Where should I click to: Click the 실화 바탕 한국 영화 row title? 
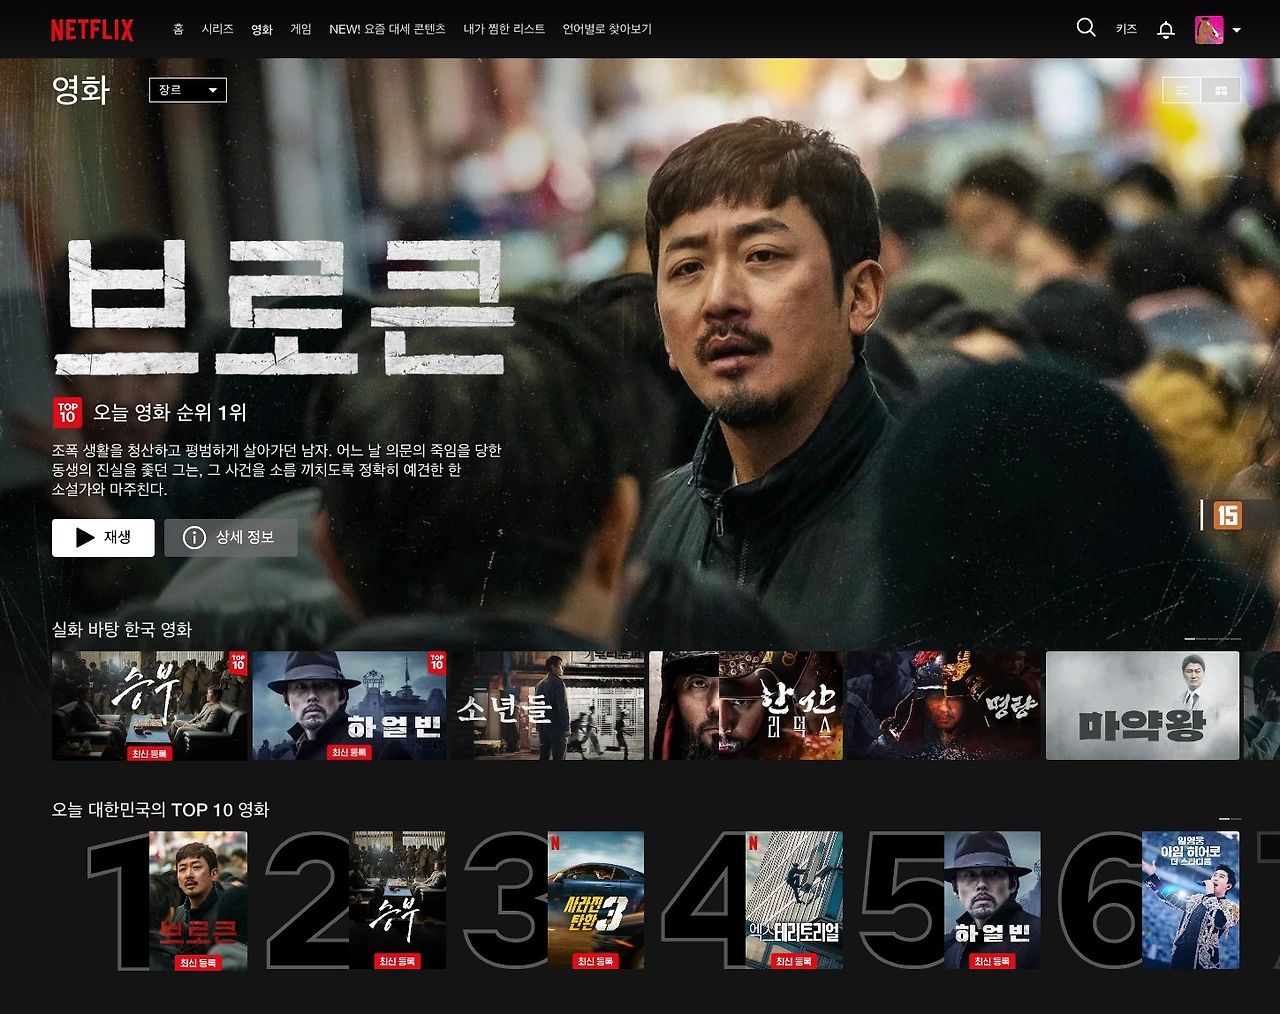click(122, 629)
